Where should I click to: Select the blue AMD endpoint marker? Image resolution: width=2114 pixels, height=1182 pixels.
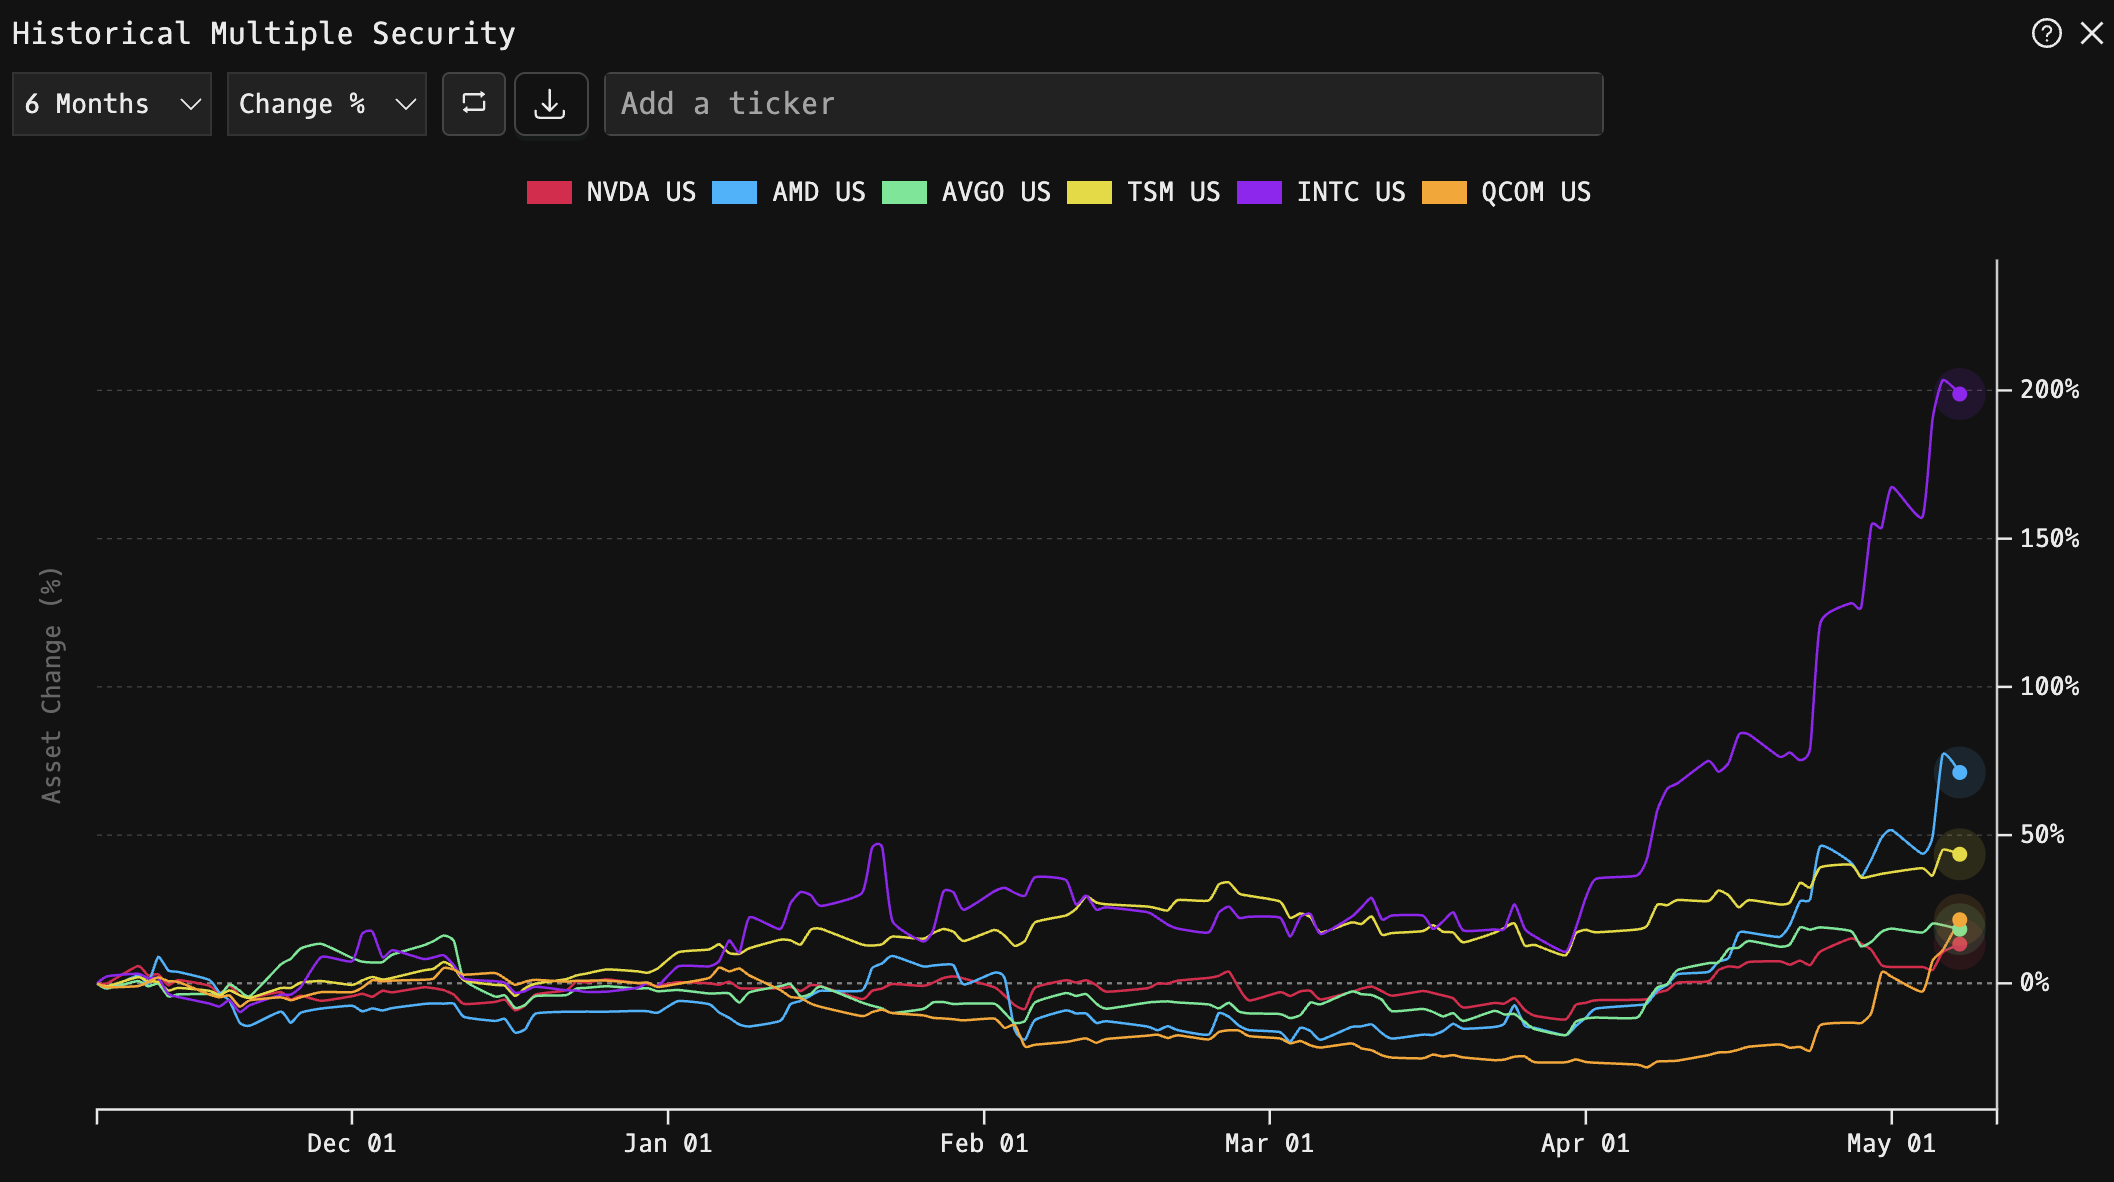tap(1959, 772)
